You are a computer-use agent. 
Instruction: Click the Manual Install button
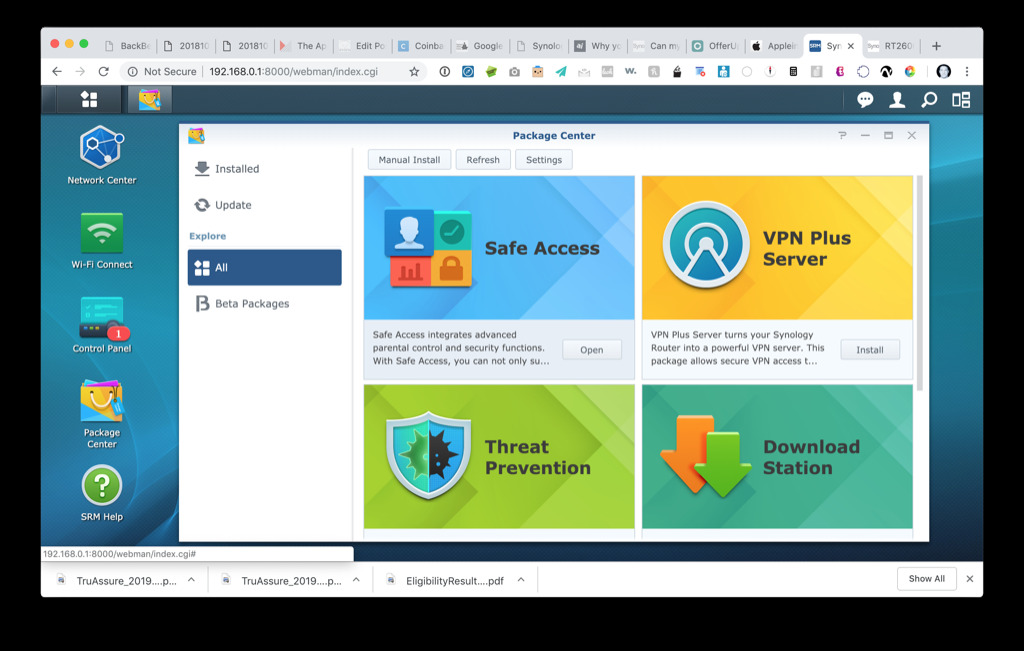(x=409, y=159)
